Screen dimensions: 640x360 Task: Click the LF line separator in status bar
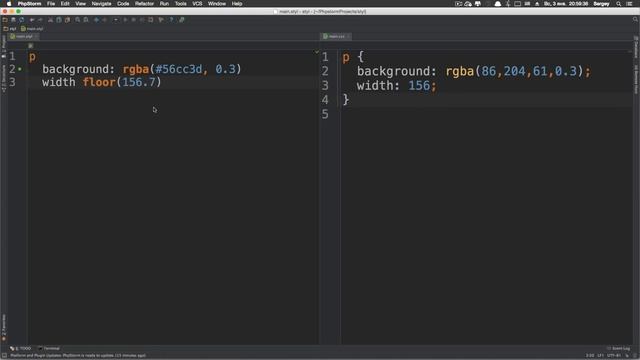600,356
